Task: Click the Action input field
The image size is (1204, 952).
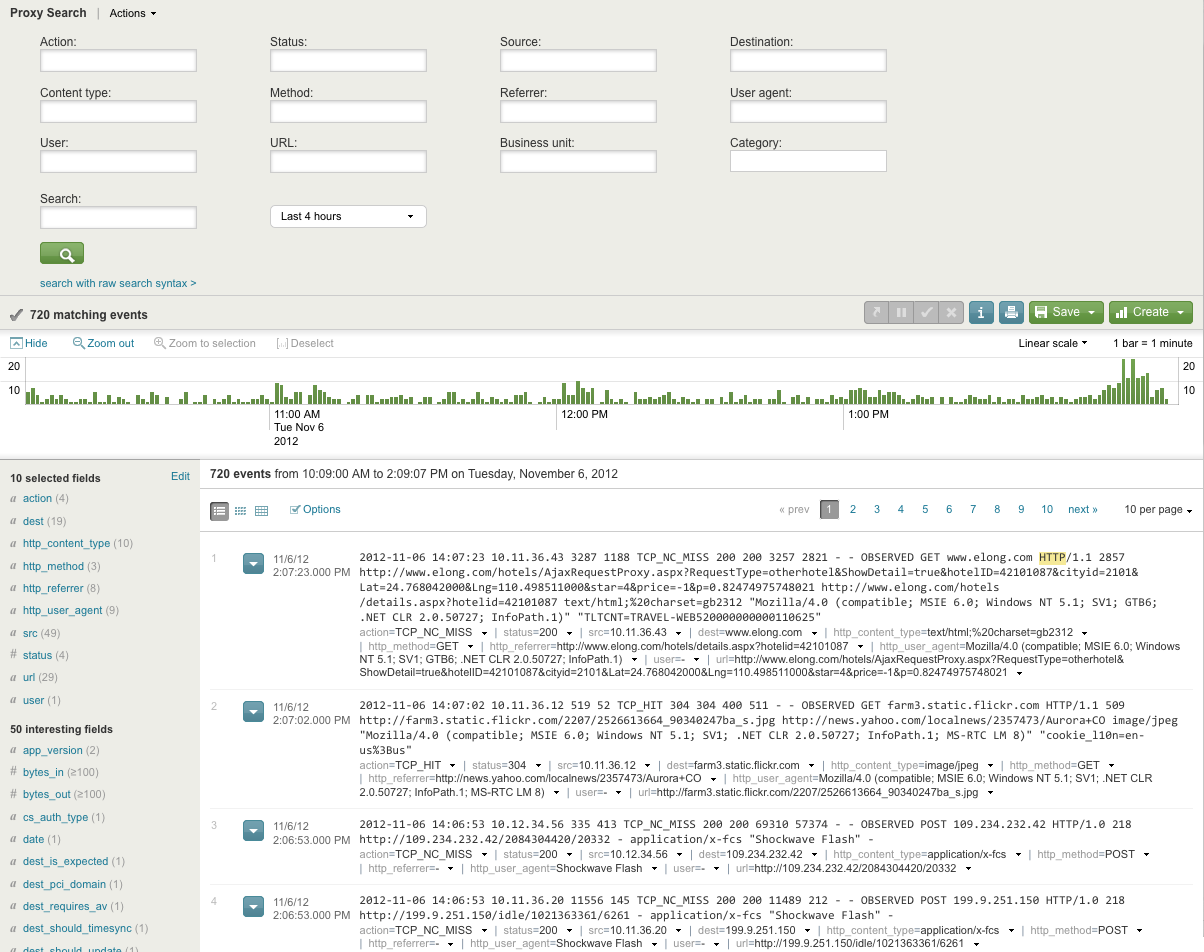Action: click(x=118, y=61)
